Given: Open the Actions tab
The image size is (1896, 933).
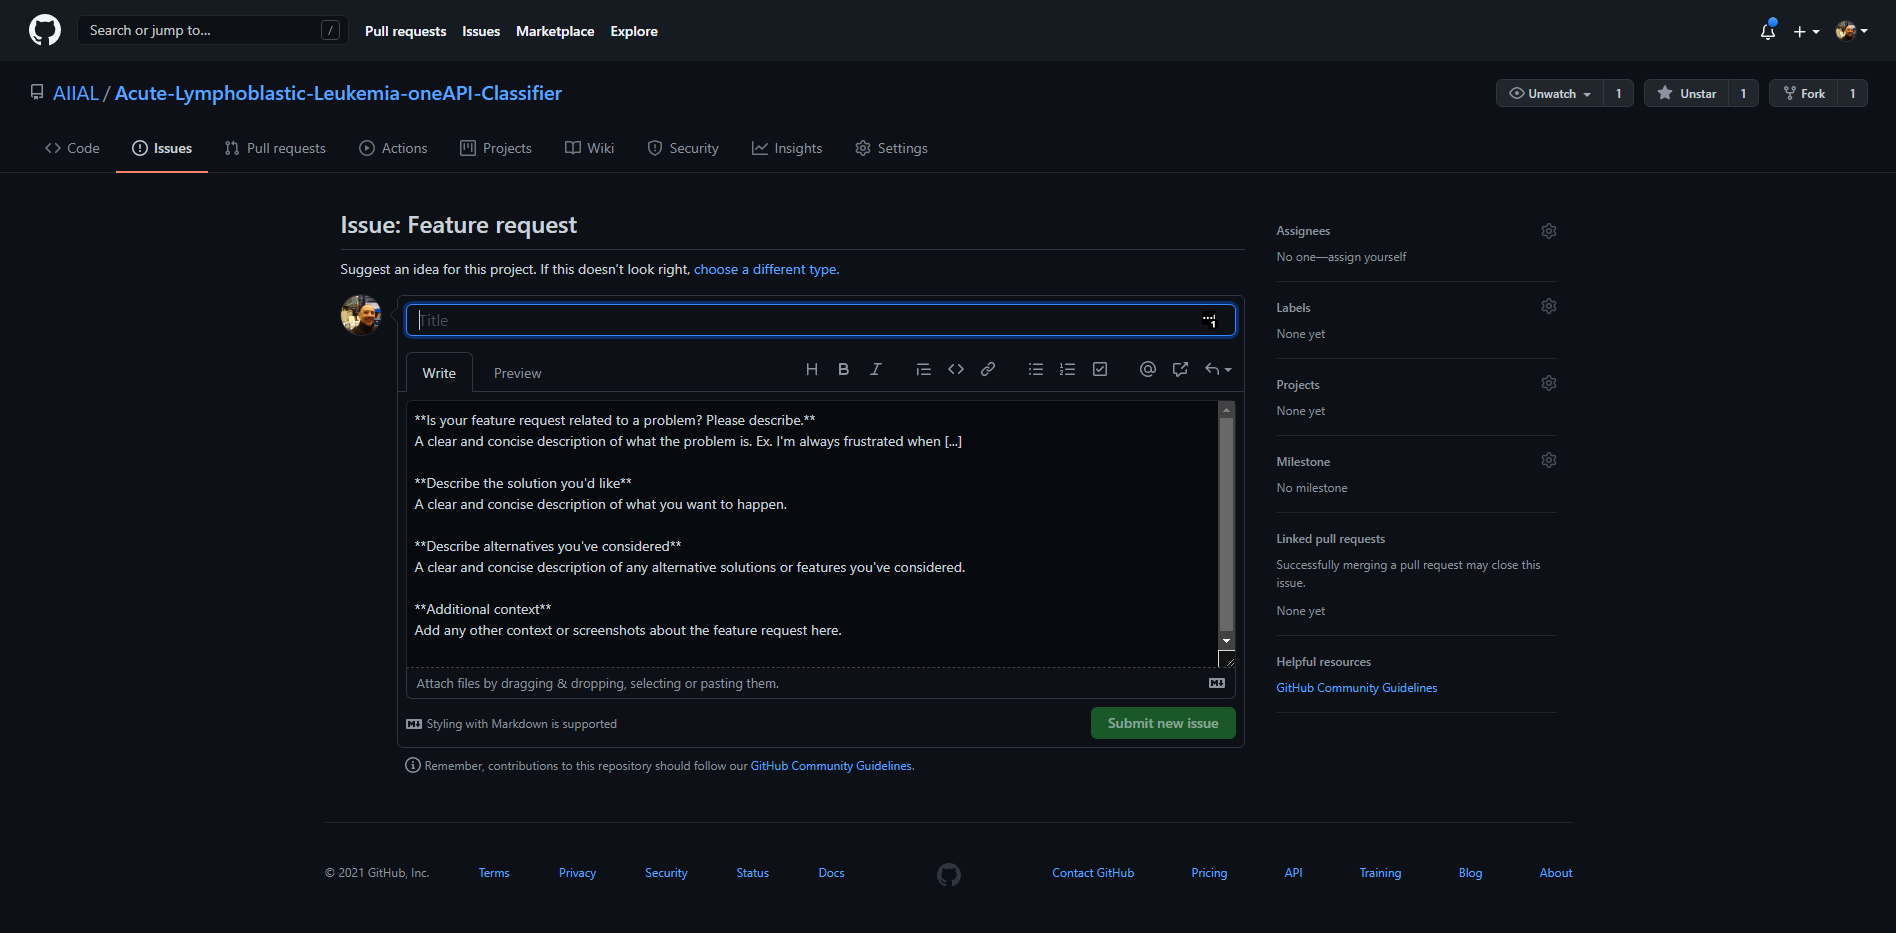Looking at the screenshot, I should pyautogui.click(x=393, y=148).
